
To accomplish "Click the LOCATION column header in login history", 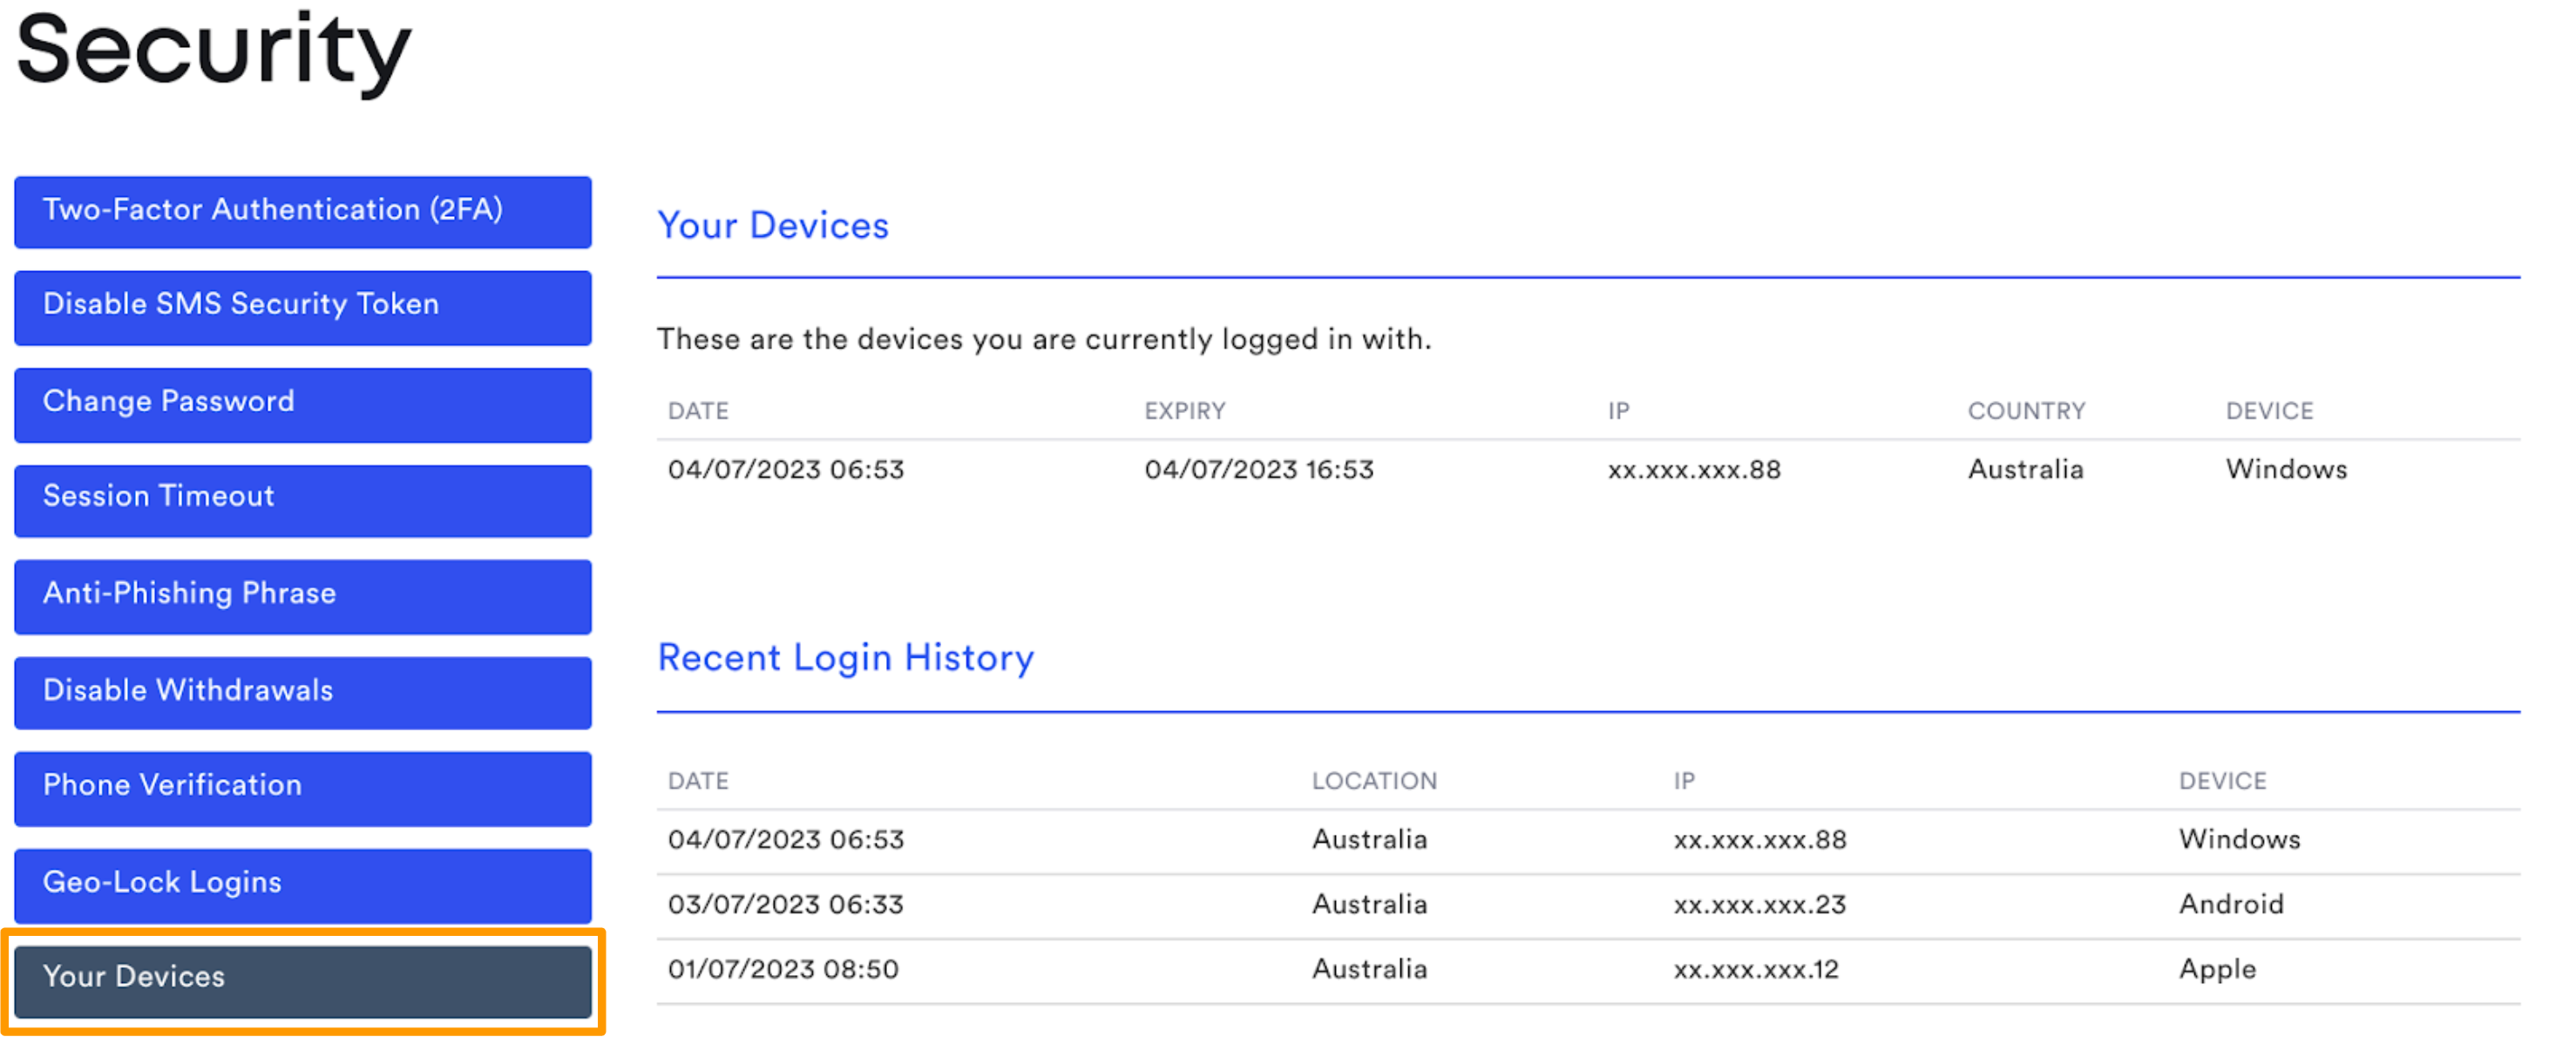I will click(1374, 781).
